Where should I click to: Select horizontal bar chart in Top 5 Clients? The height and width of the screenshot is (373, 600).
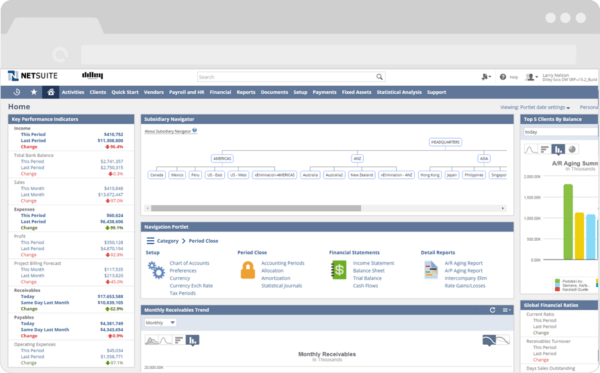point(545,149)
